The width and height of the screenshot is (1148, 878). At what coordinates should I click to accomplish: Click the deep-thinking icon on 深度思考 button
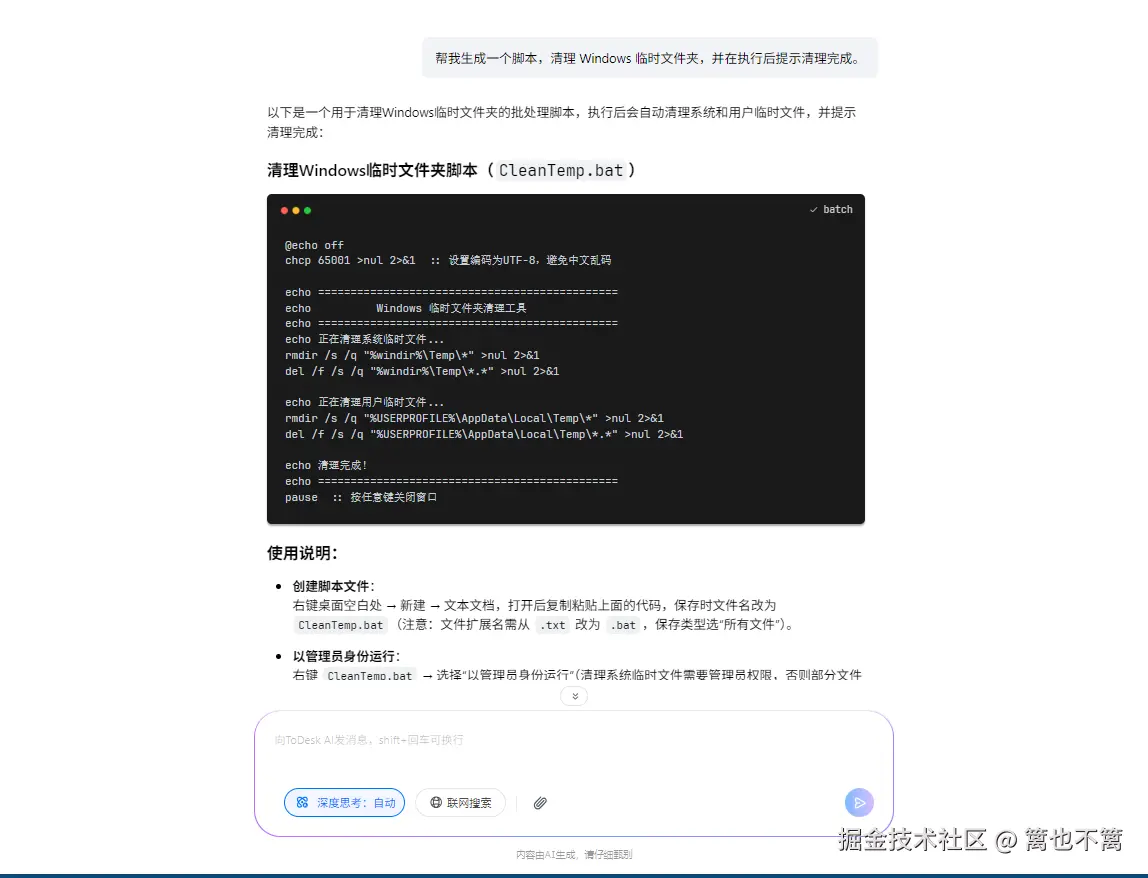click(301, 803)
